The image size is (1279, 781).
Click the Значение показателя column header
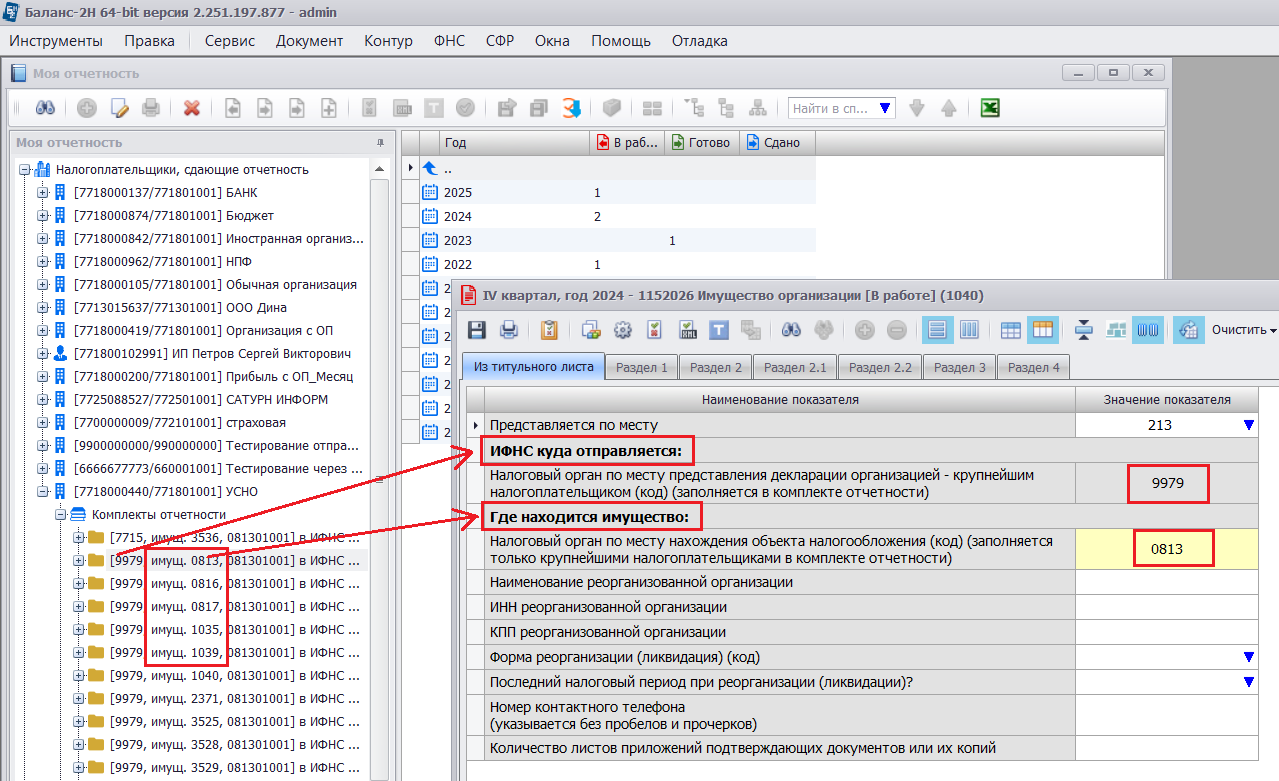tap(1166, 400)
